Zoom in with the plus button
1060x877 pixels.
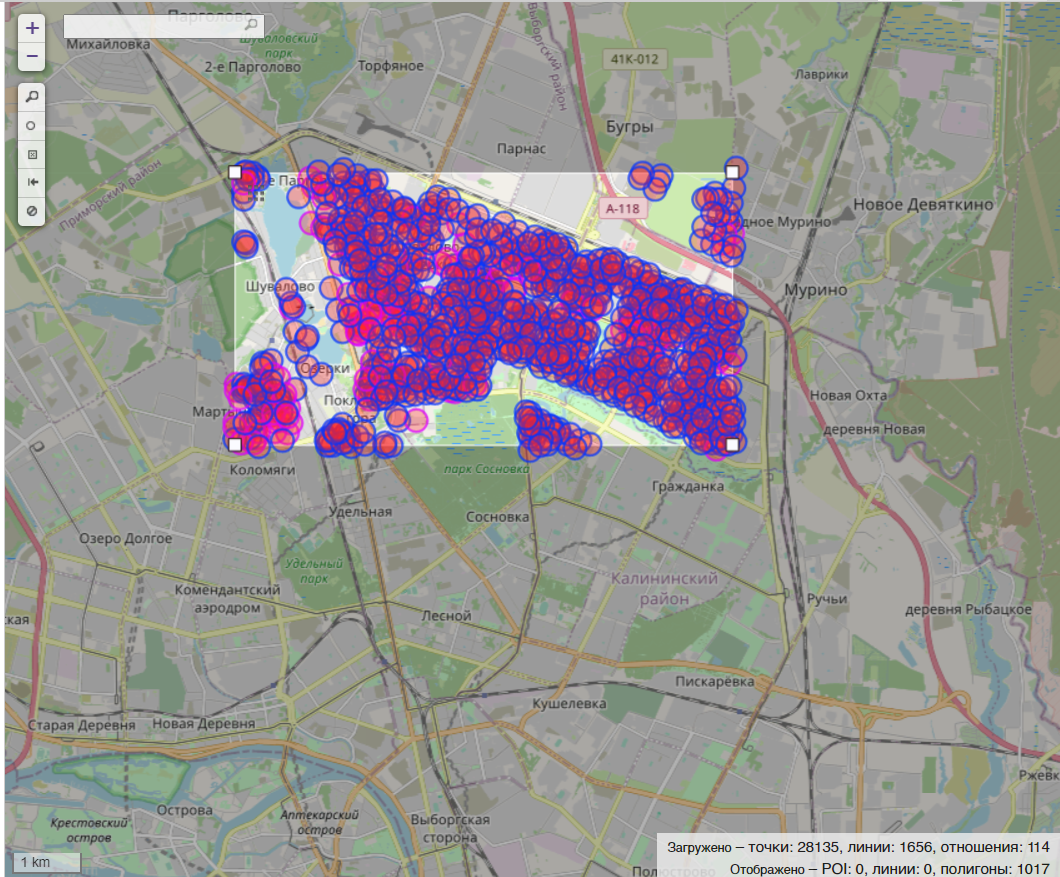click(32, 28)
